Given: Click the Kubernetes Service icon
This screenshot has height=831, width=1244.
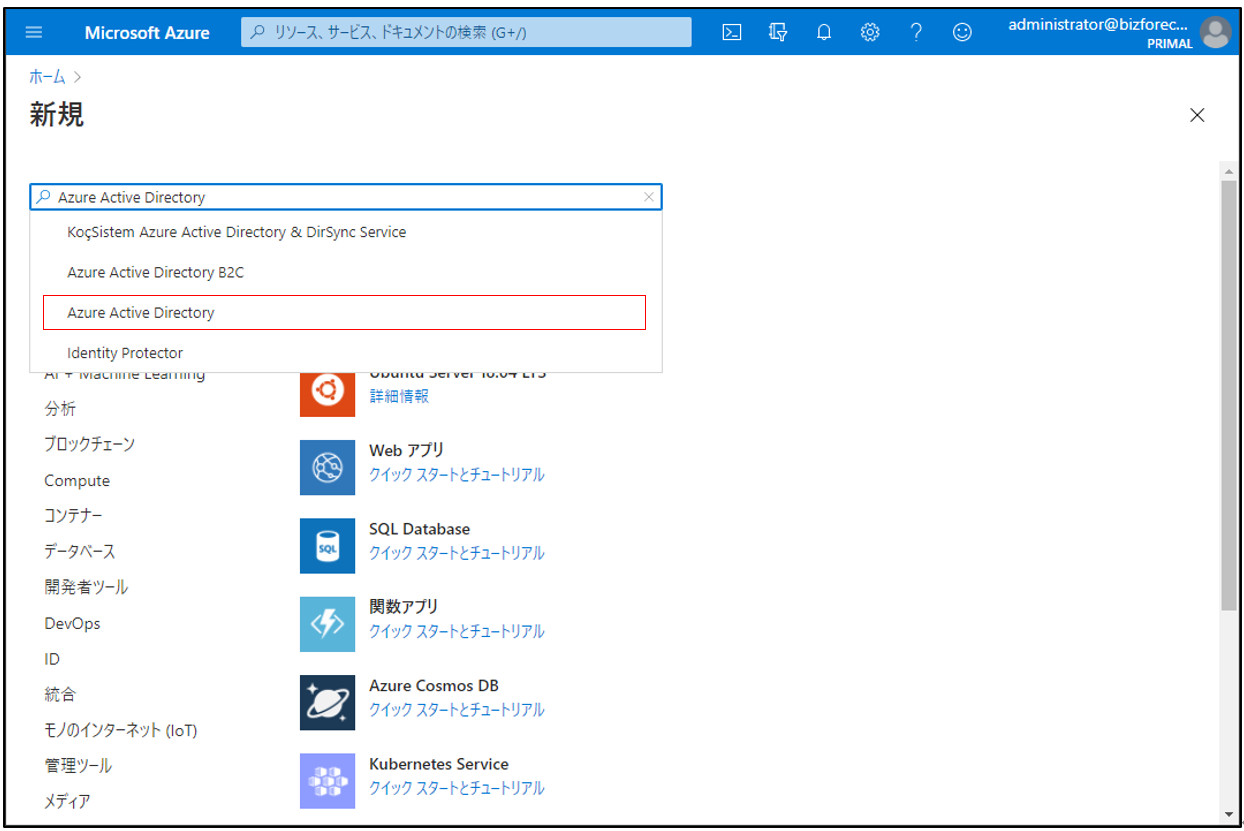Looking at the screenshot, I should pos(327,780).
